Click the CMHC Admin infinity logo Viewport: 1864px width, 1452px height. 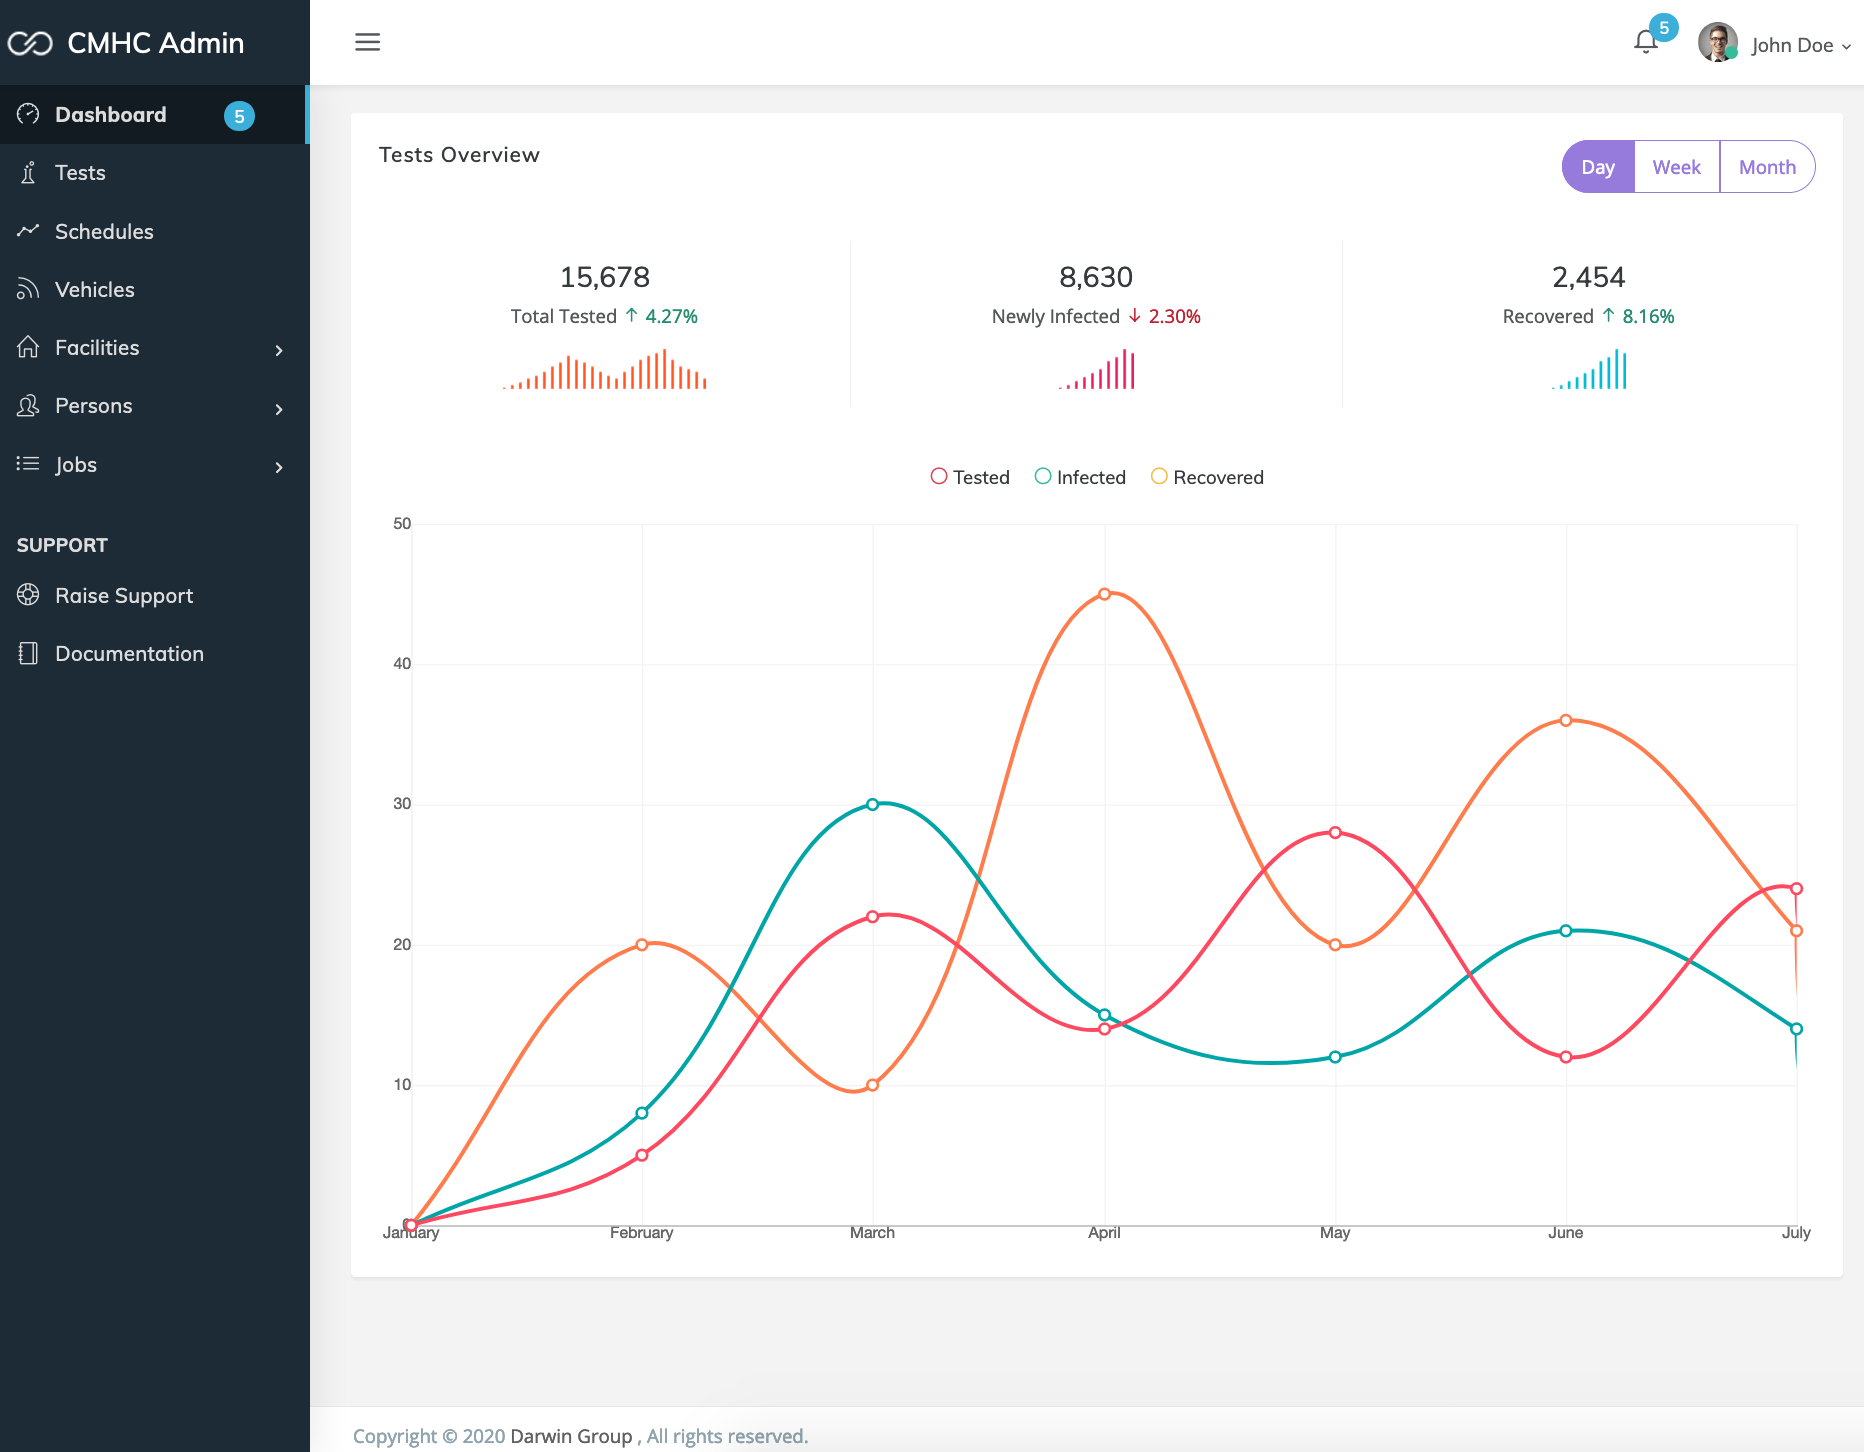click(30, 43)
